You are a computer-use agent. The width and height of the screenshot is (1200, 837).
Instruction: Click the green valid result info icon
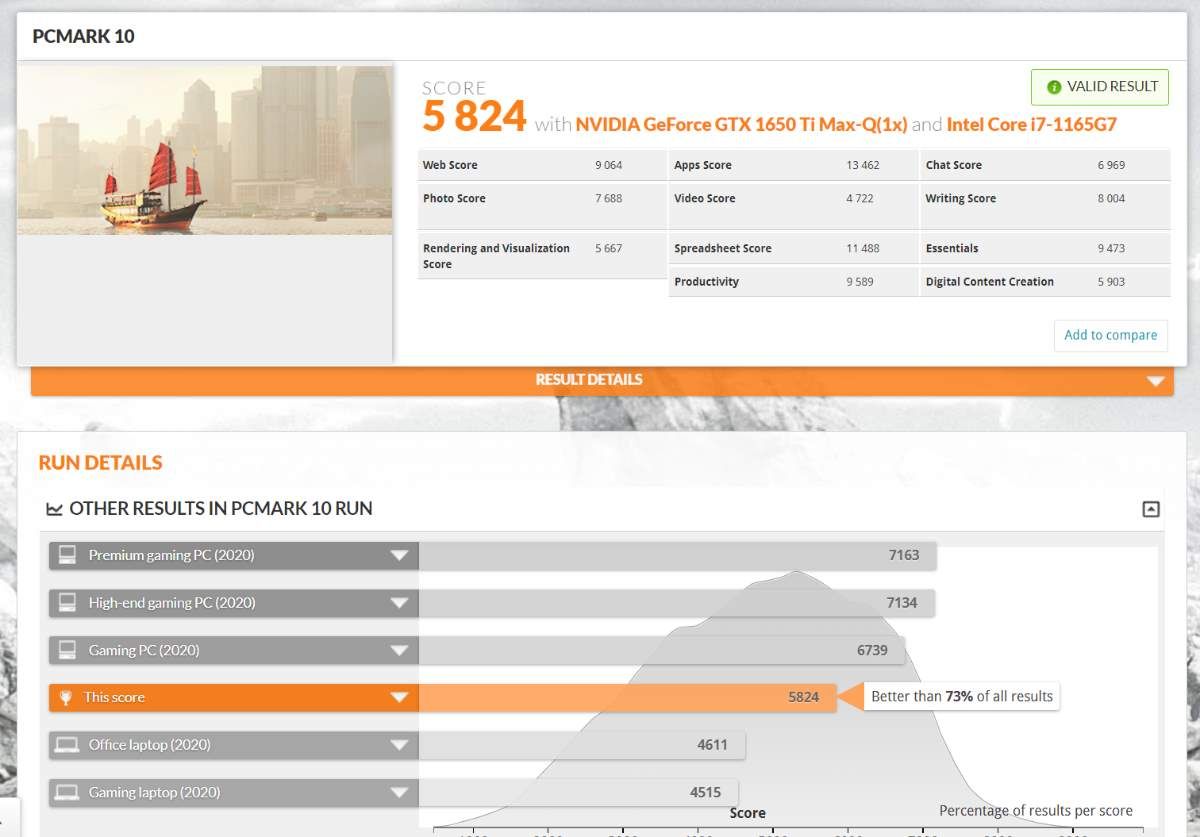click(x=1053, y=87)
